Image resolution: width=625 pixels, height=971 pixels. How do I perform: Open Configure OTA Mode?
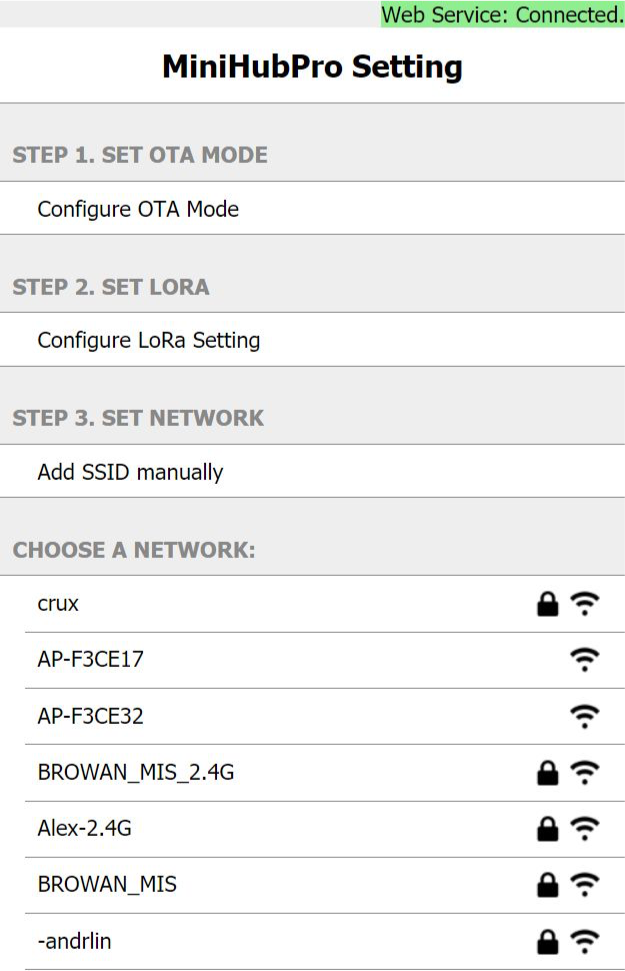pos(312,209)
